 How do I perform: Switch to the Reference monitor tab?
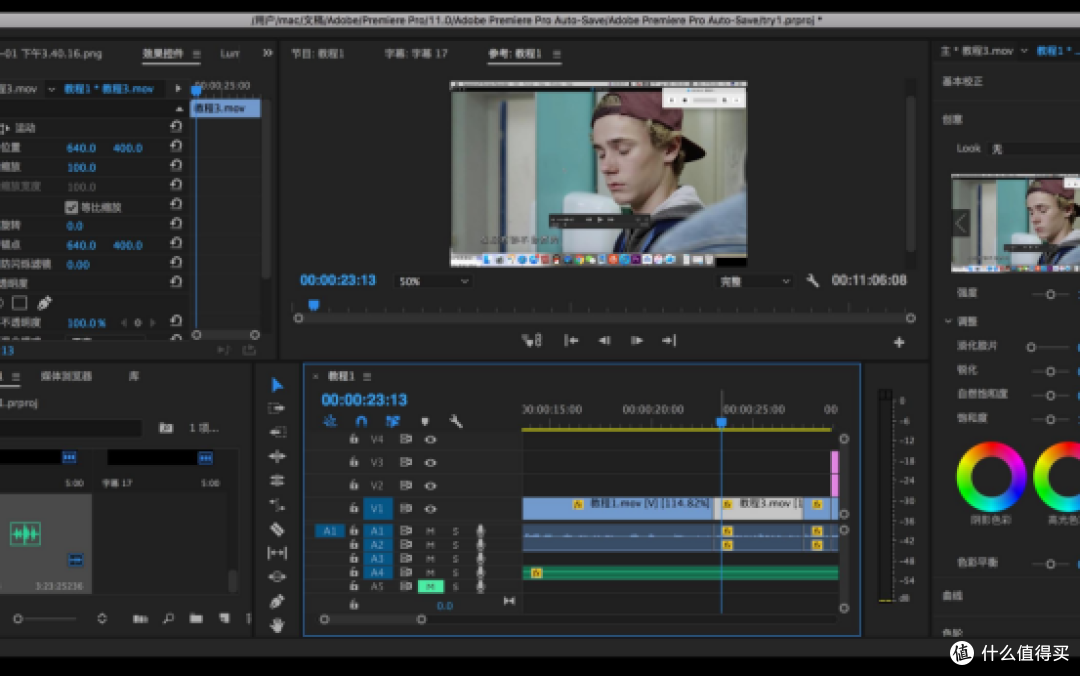click(515, 53)
